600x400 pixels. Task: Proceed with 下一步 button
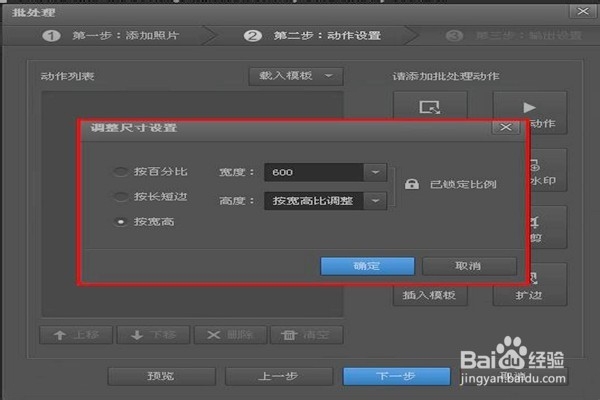396,376
